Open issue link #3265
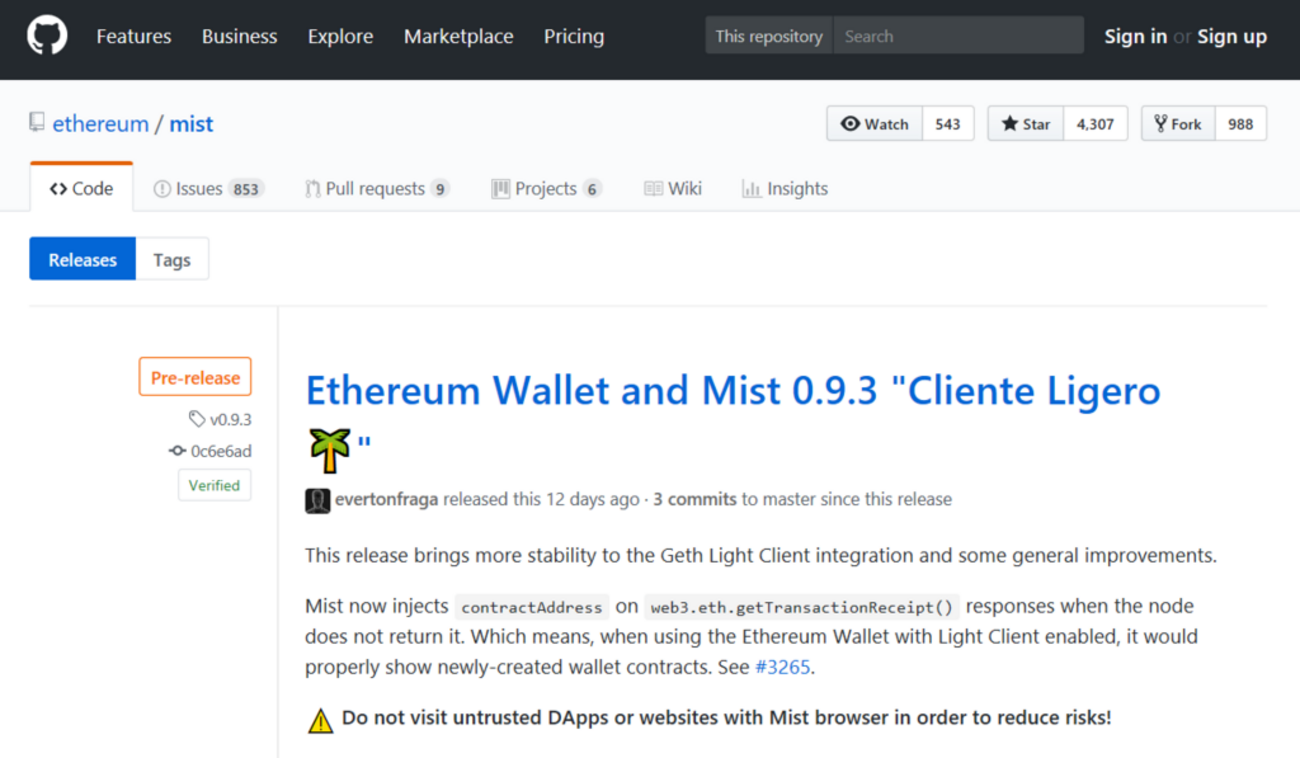This screenshot has width=1300, height=758. (x=783, y=667)
